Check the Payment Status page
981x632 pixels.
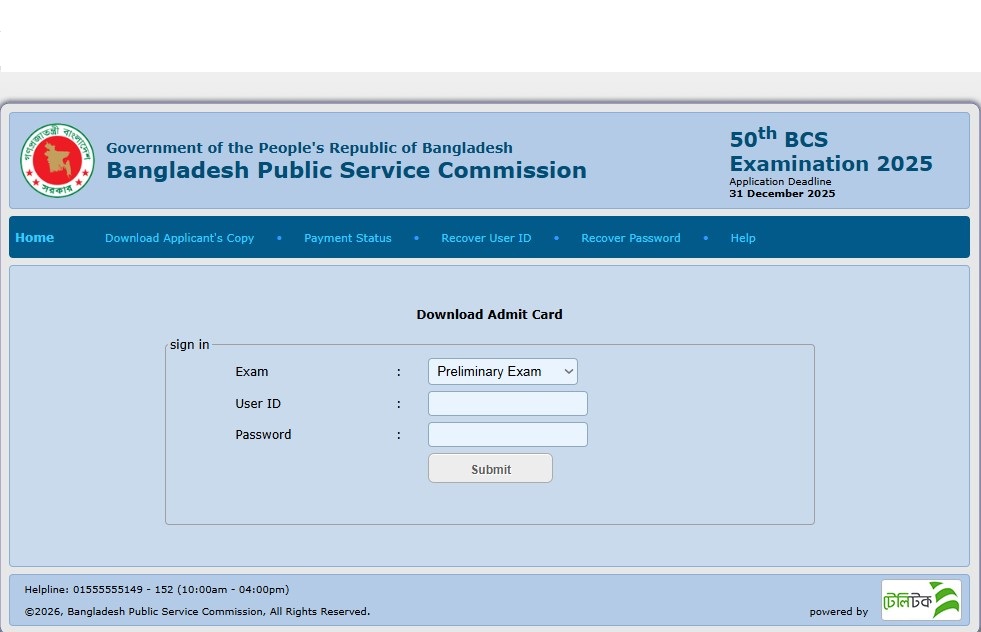347,238
